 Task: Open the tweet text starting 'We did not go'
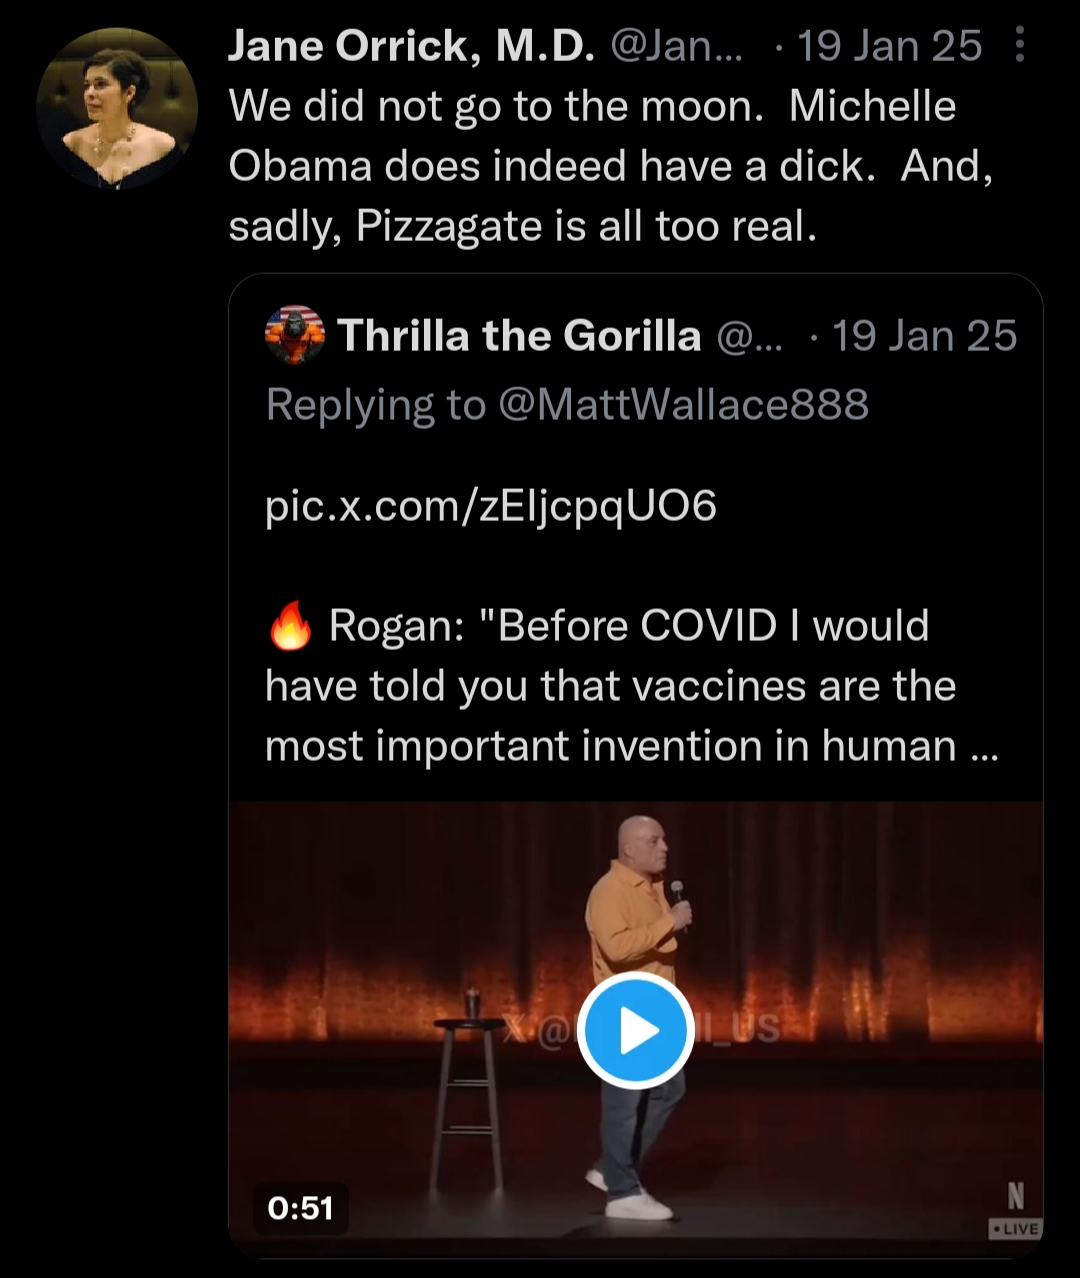coord(610,166)
